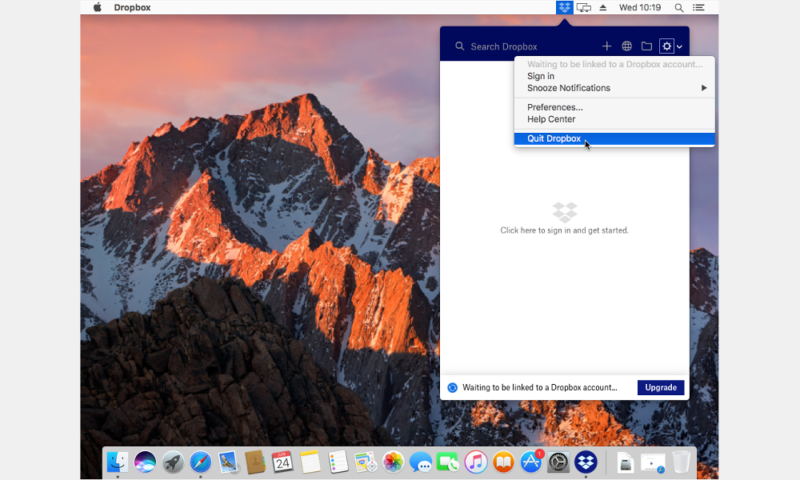This screenshot has width=800, height=480.
Task: Click the Dropbox icon in menu bar
Action: [x=564, y=8]
